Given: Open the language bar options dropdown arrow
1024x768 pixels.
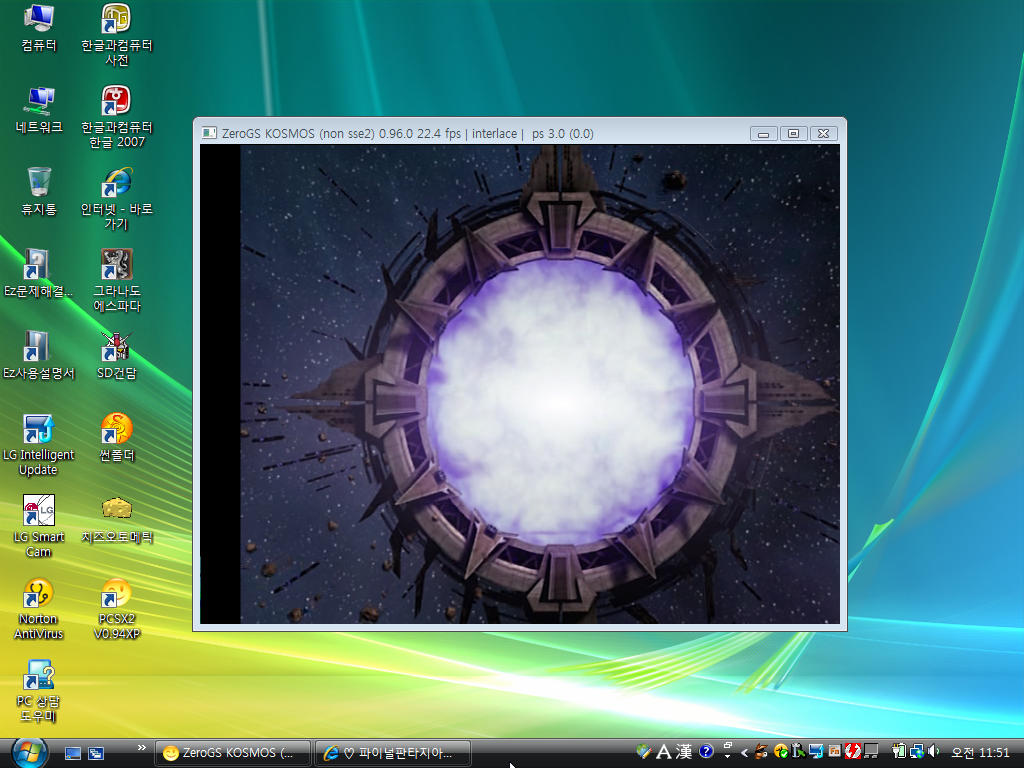Looking at the screenshot, I should point(728,756).
